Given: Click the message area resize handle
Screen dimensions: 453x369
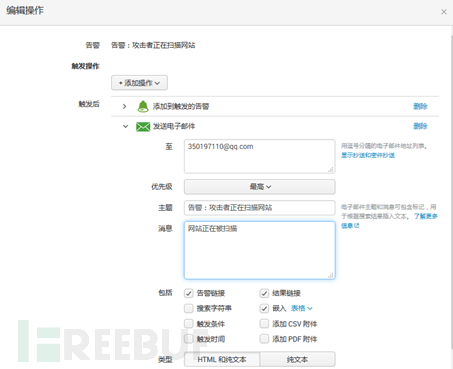Looking at the screenshot, I should [x=331, y=275].
